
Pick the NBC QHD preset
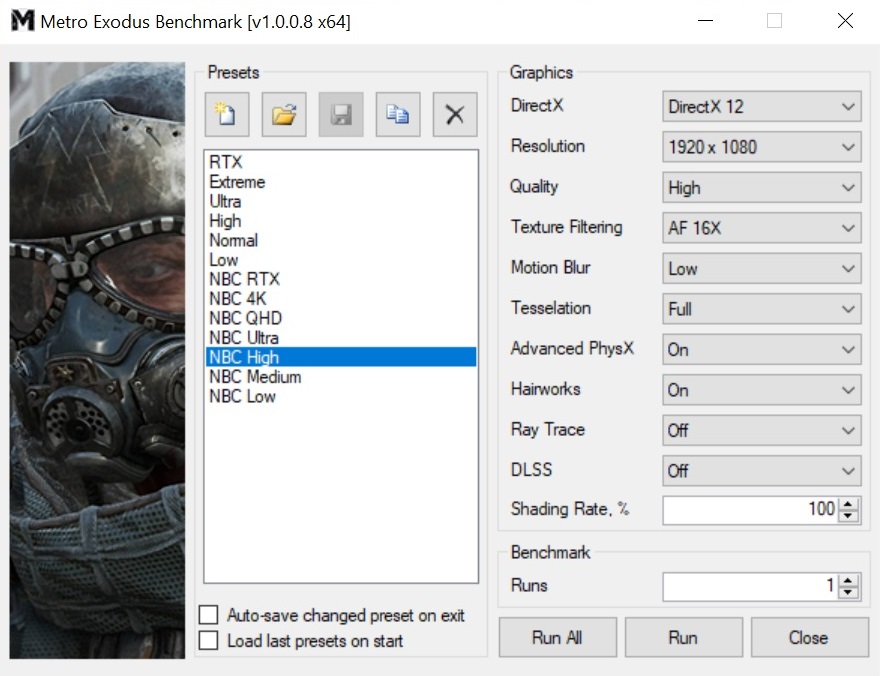click(341, 318)
